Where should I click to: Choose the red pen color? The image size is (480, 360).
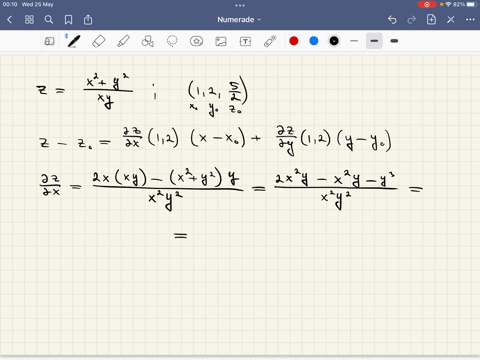coord(294,41)
